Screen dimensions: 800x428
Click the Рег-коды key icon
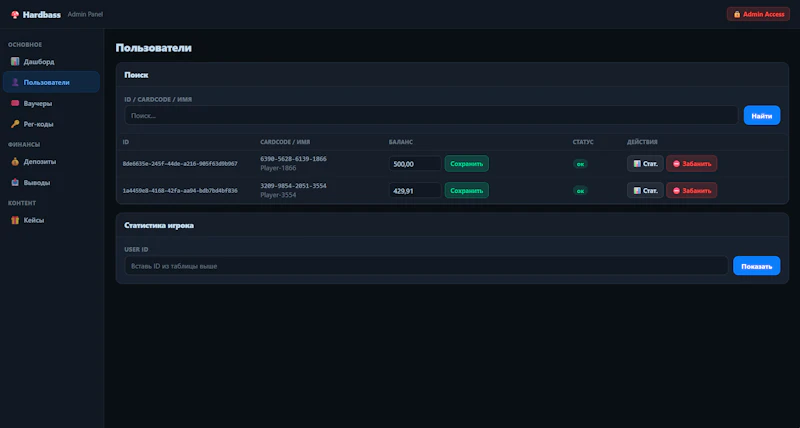pos(15,124)
